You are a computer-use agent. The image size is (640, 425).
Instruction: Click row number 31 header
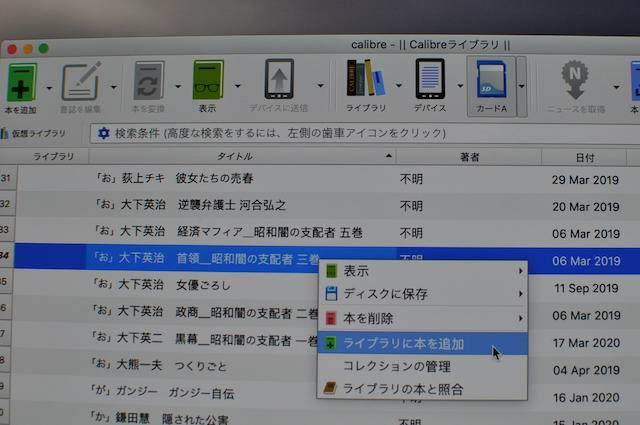(6, 178)
